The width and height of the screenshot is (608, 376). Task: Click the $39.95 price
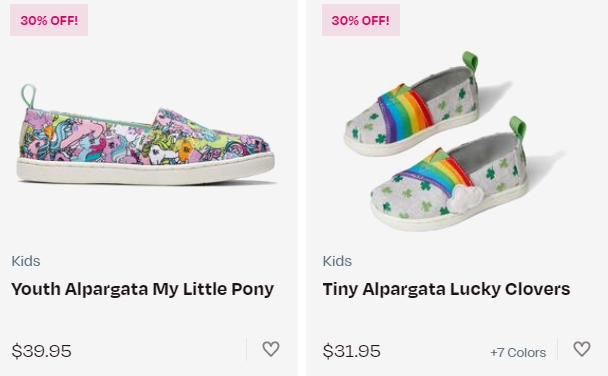click(41, 351)
